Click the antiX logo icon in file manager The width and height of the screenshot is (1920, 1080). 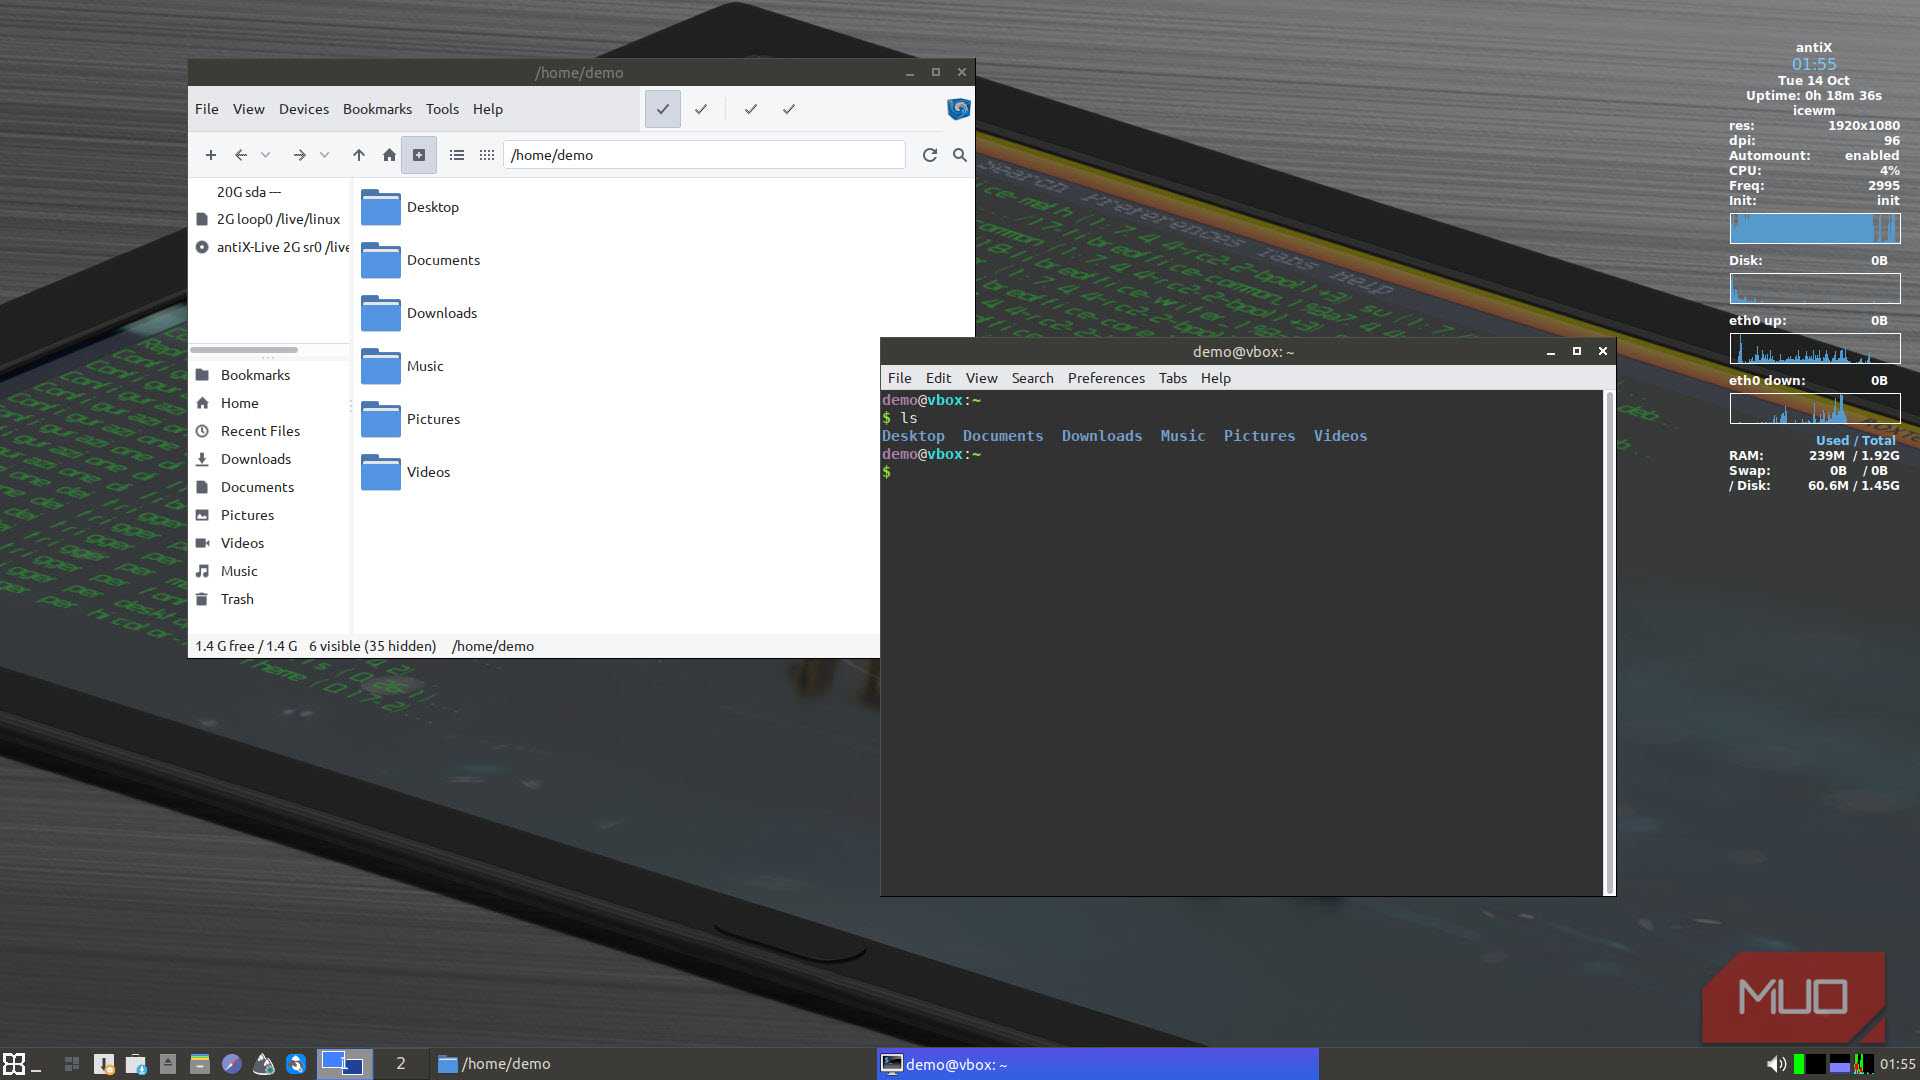pyautogui.click(x=958, y=109)
